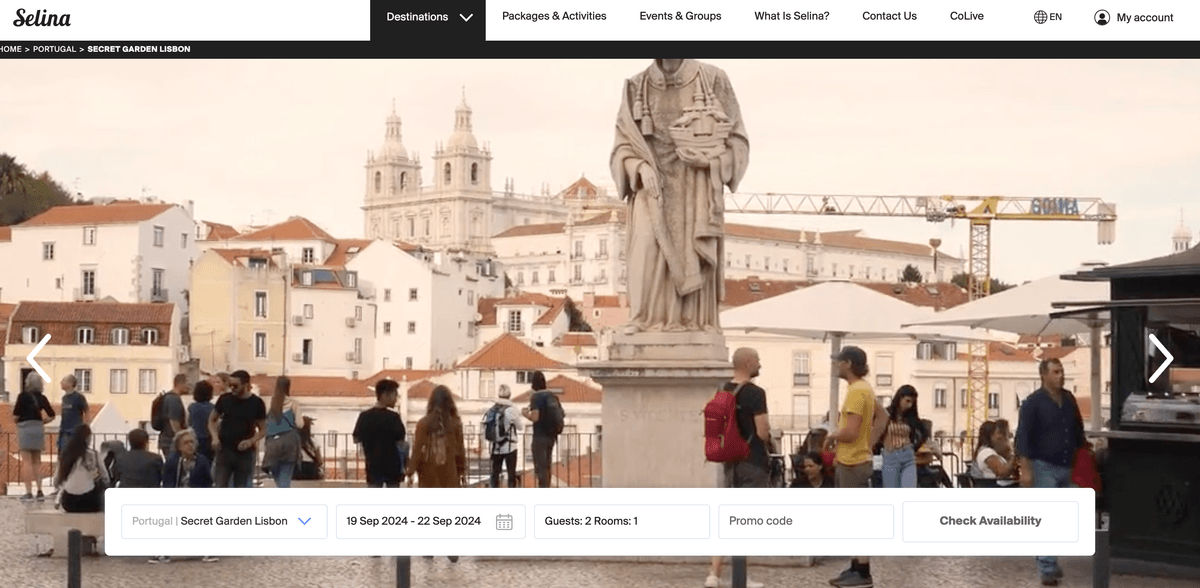
Task: Expand the Destinations chevron arrow
Action: [466, 17]
